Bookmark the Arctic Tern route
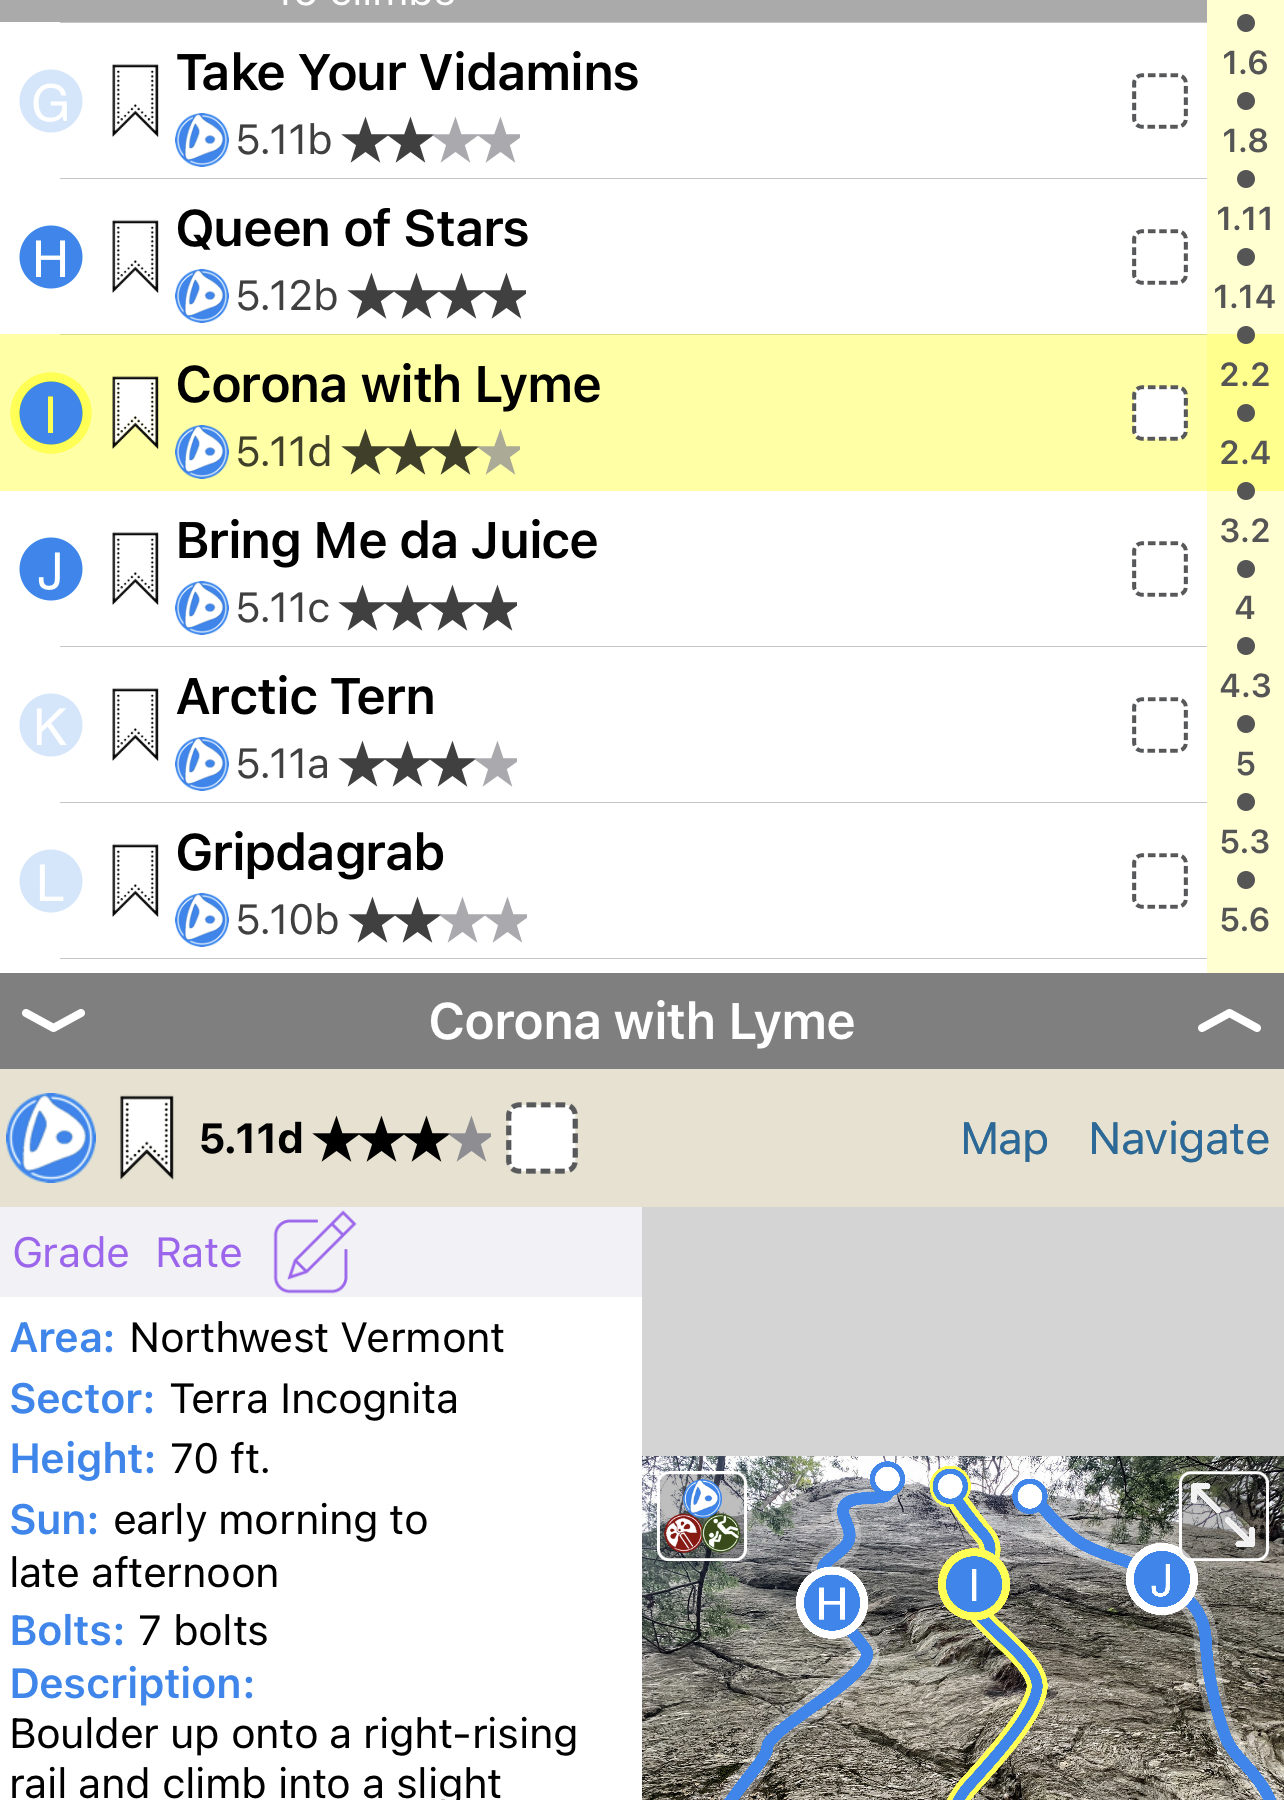1284x1800 pixels. pyautogui.click(x=135, y=725)
